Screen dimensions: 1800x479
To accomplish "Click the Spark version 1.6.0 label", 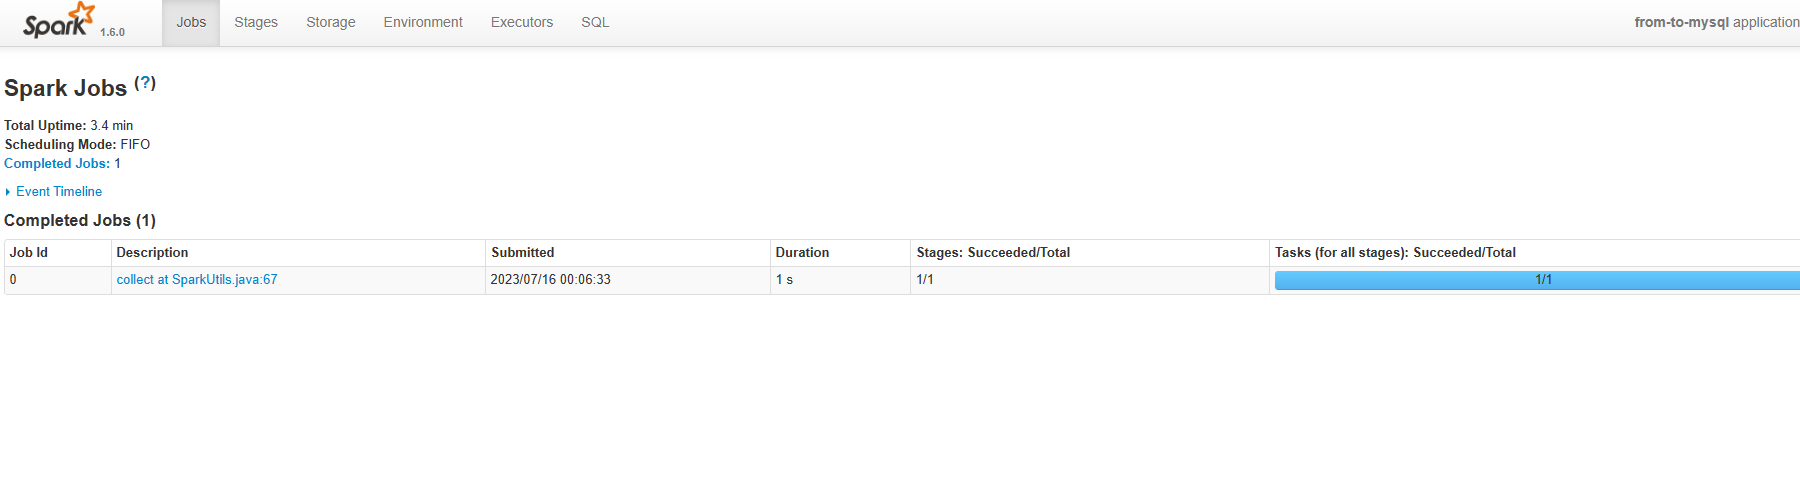I will (x=112, y=32).
